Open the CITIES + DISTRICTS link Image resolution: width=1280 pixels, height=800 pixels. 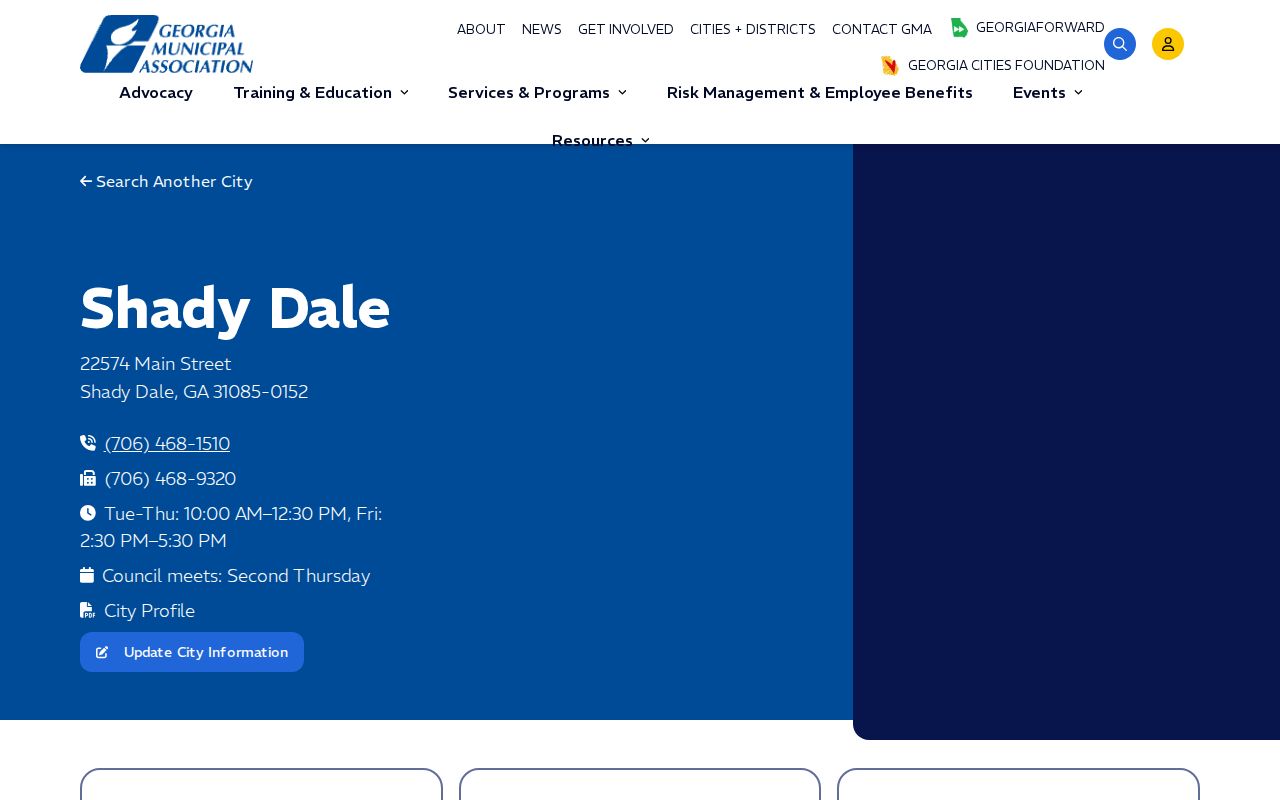(x=753, y=30)
